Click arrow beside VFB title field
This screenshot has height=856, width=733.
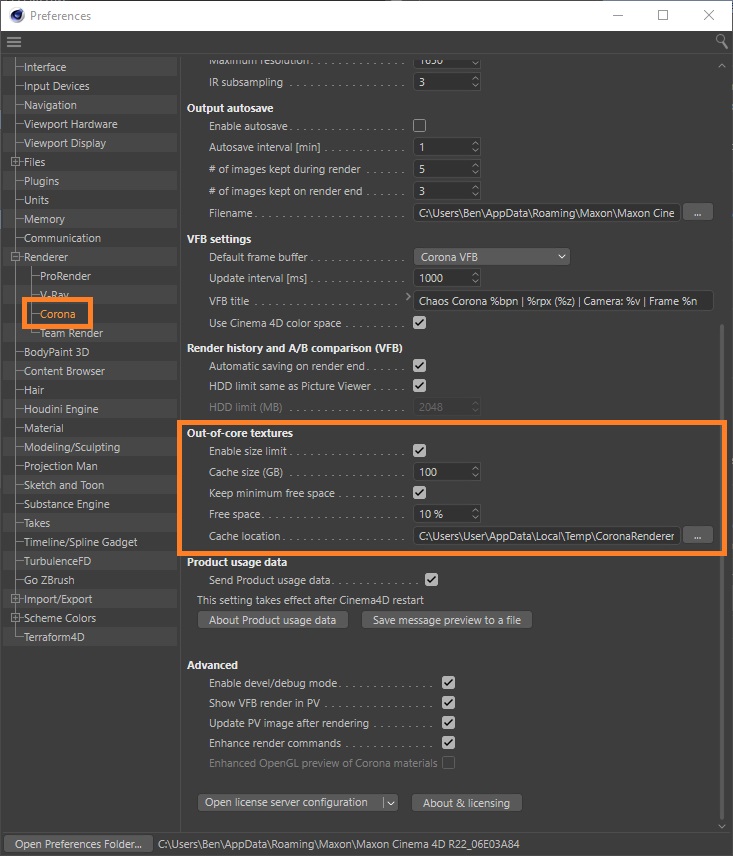(x=408, y=298)
